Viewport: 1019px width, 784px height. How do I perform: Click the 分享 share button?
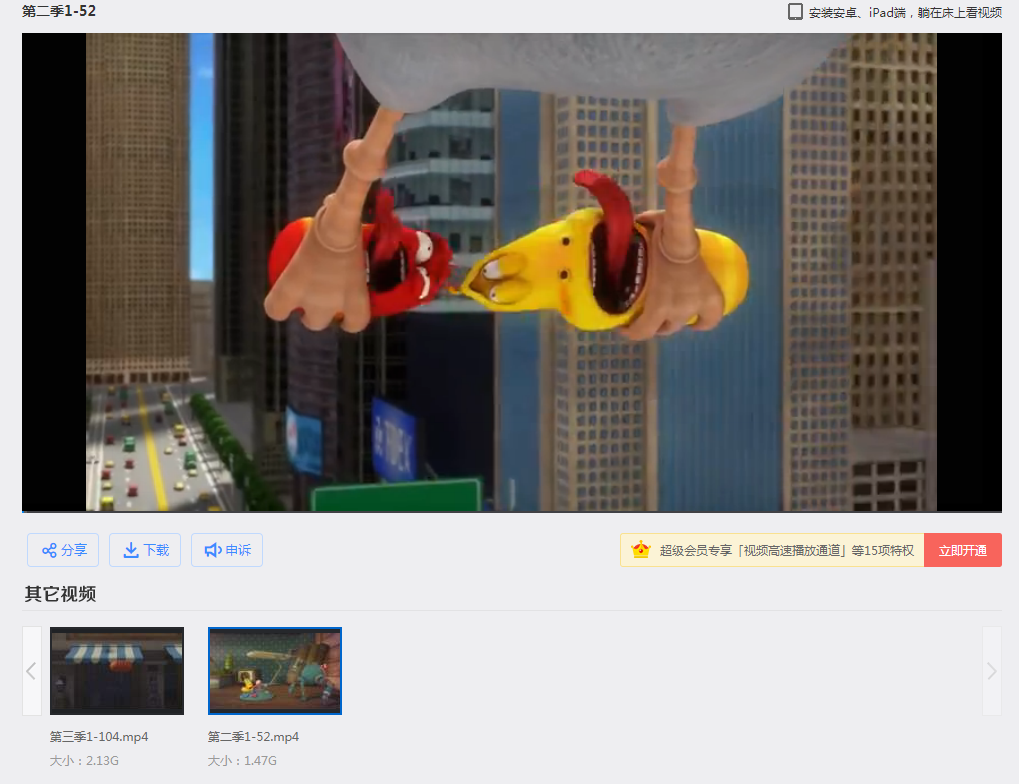(63, 550)
